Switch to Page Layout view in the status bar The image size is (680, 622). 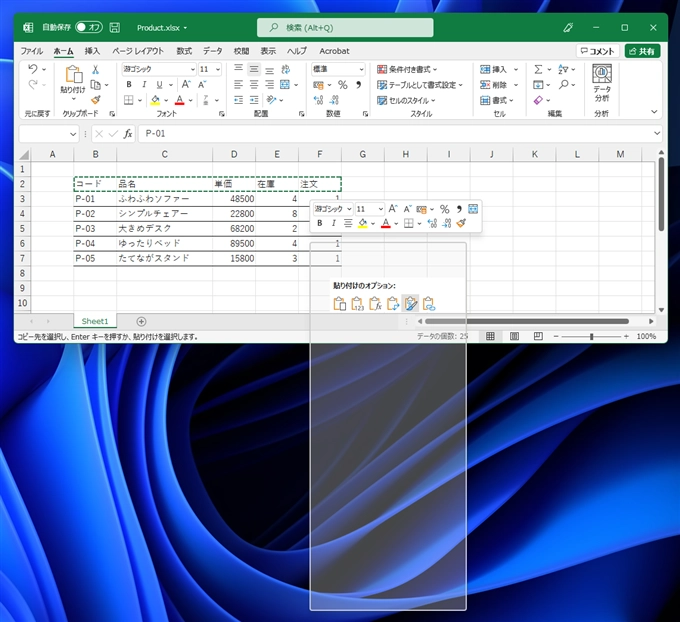[x=514, y=337]
